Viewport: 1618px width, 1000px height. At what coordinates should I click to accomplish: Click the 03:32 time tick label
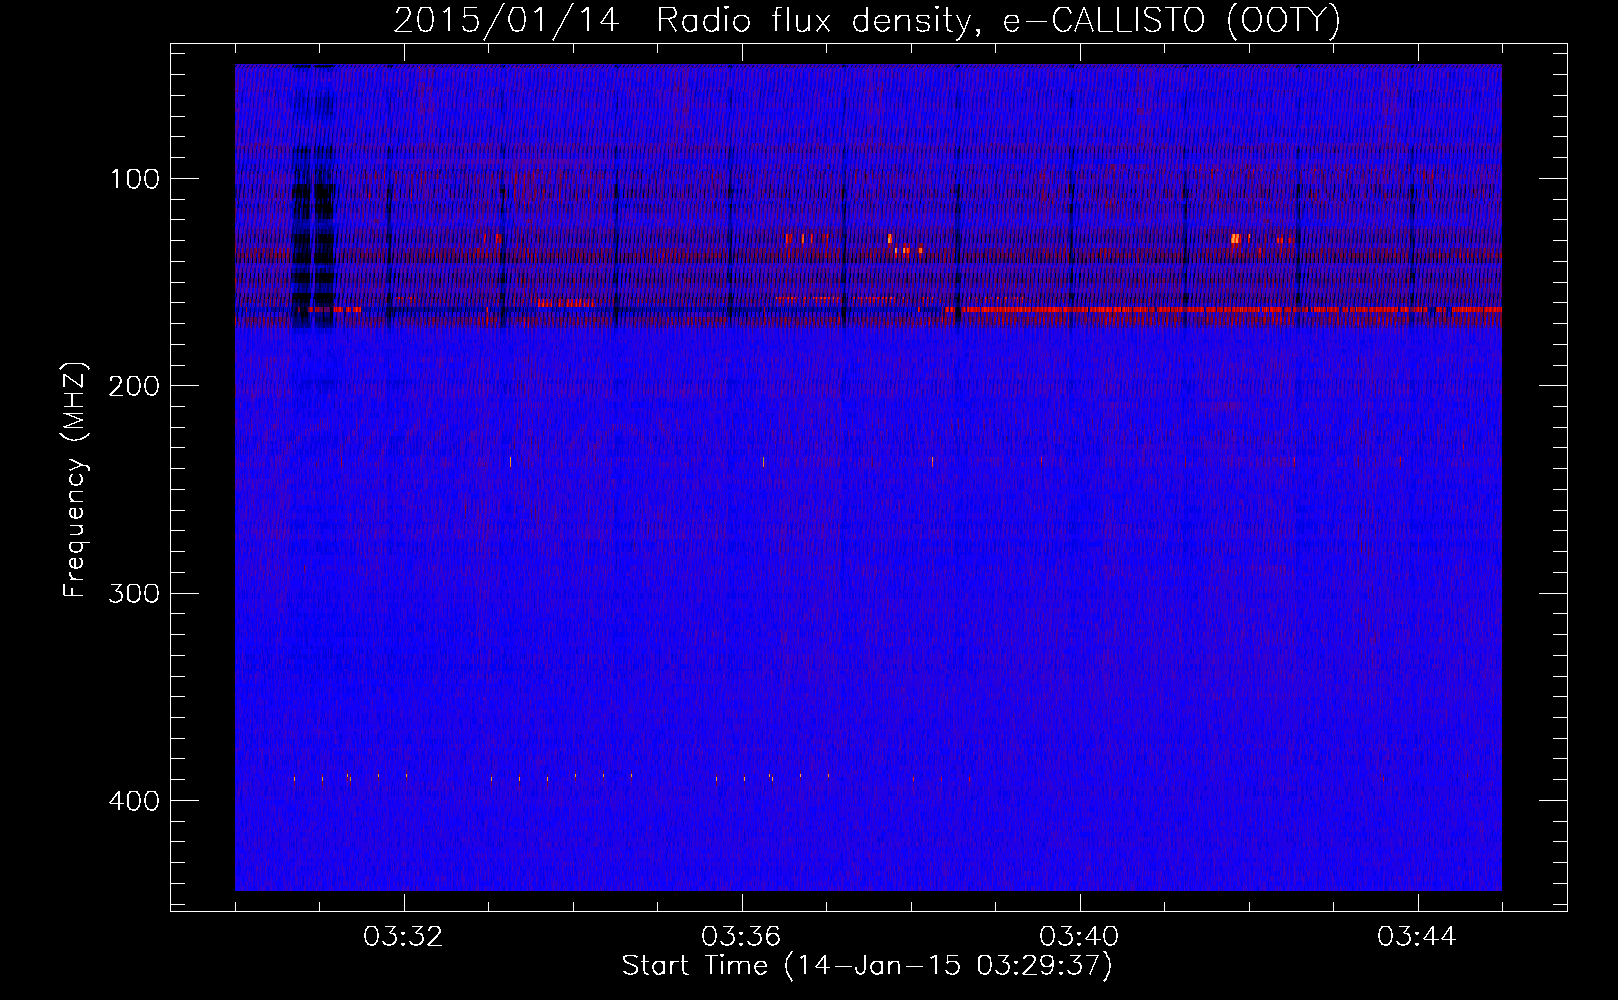[x=403, y=937]
